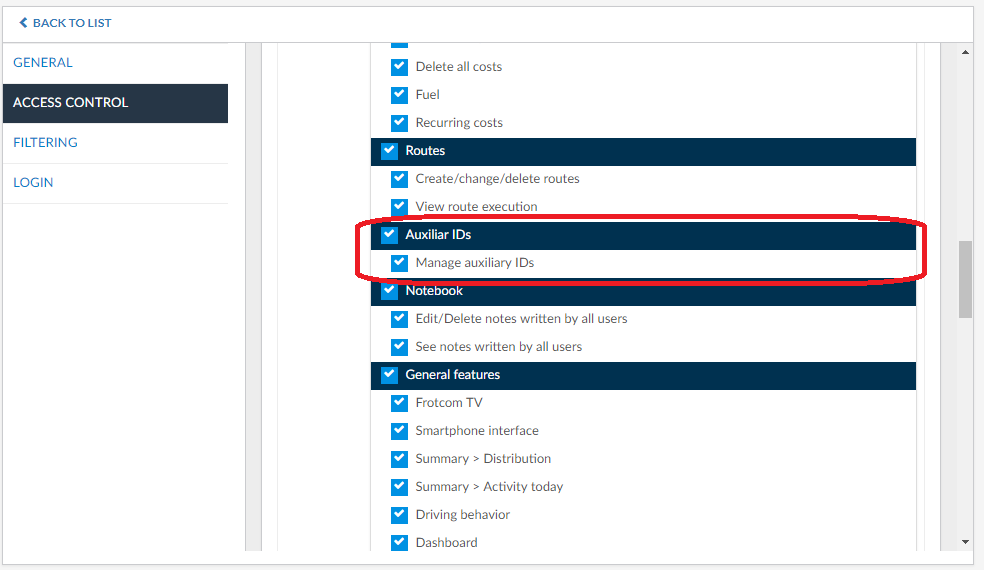Toggle the Routes group checkbox
The height and width of the screenshot is (570, 984).
tap(389, 151)
